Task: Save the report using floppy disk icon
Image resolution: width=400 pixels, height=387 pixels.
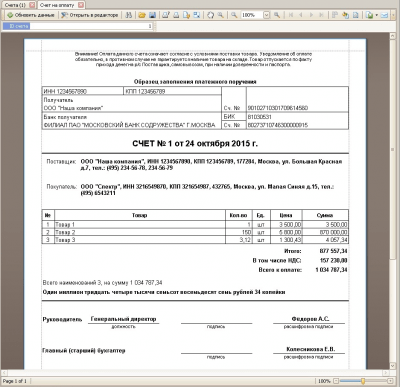Action: pos(152,15)
